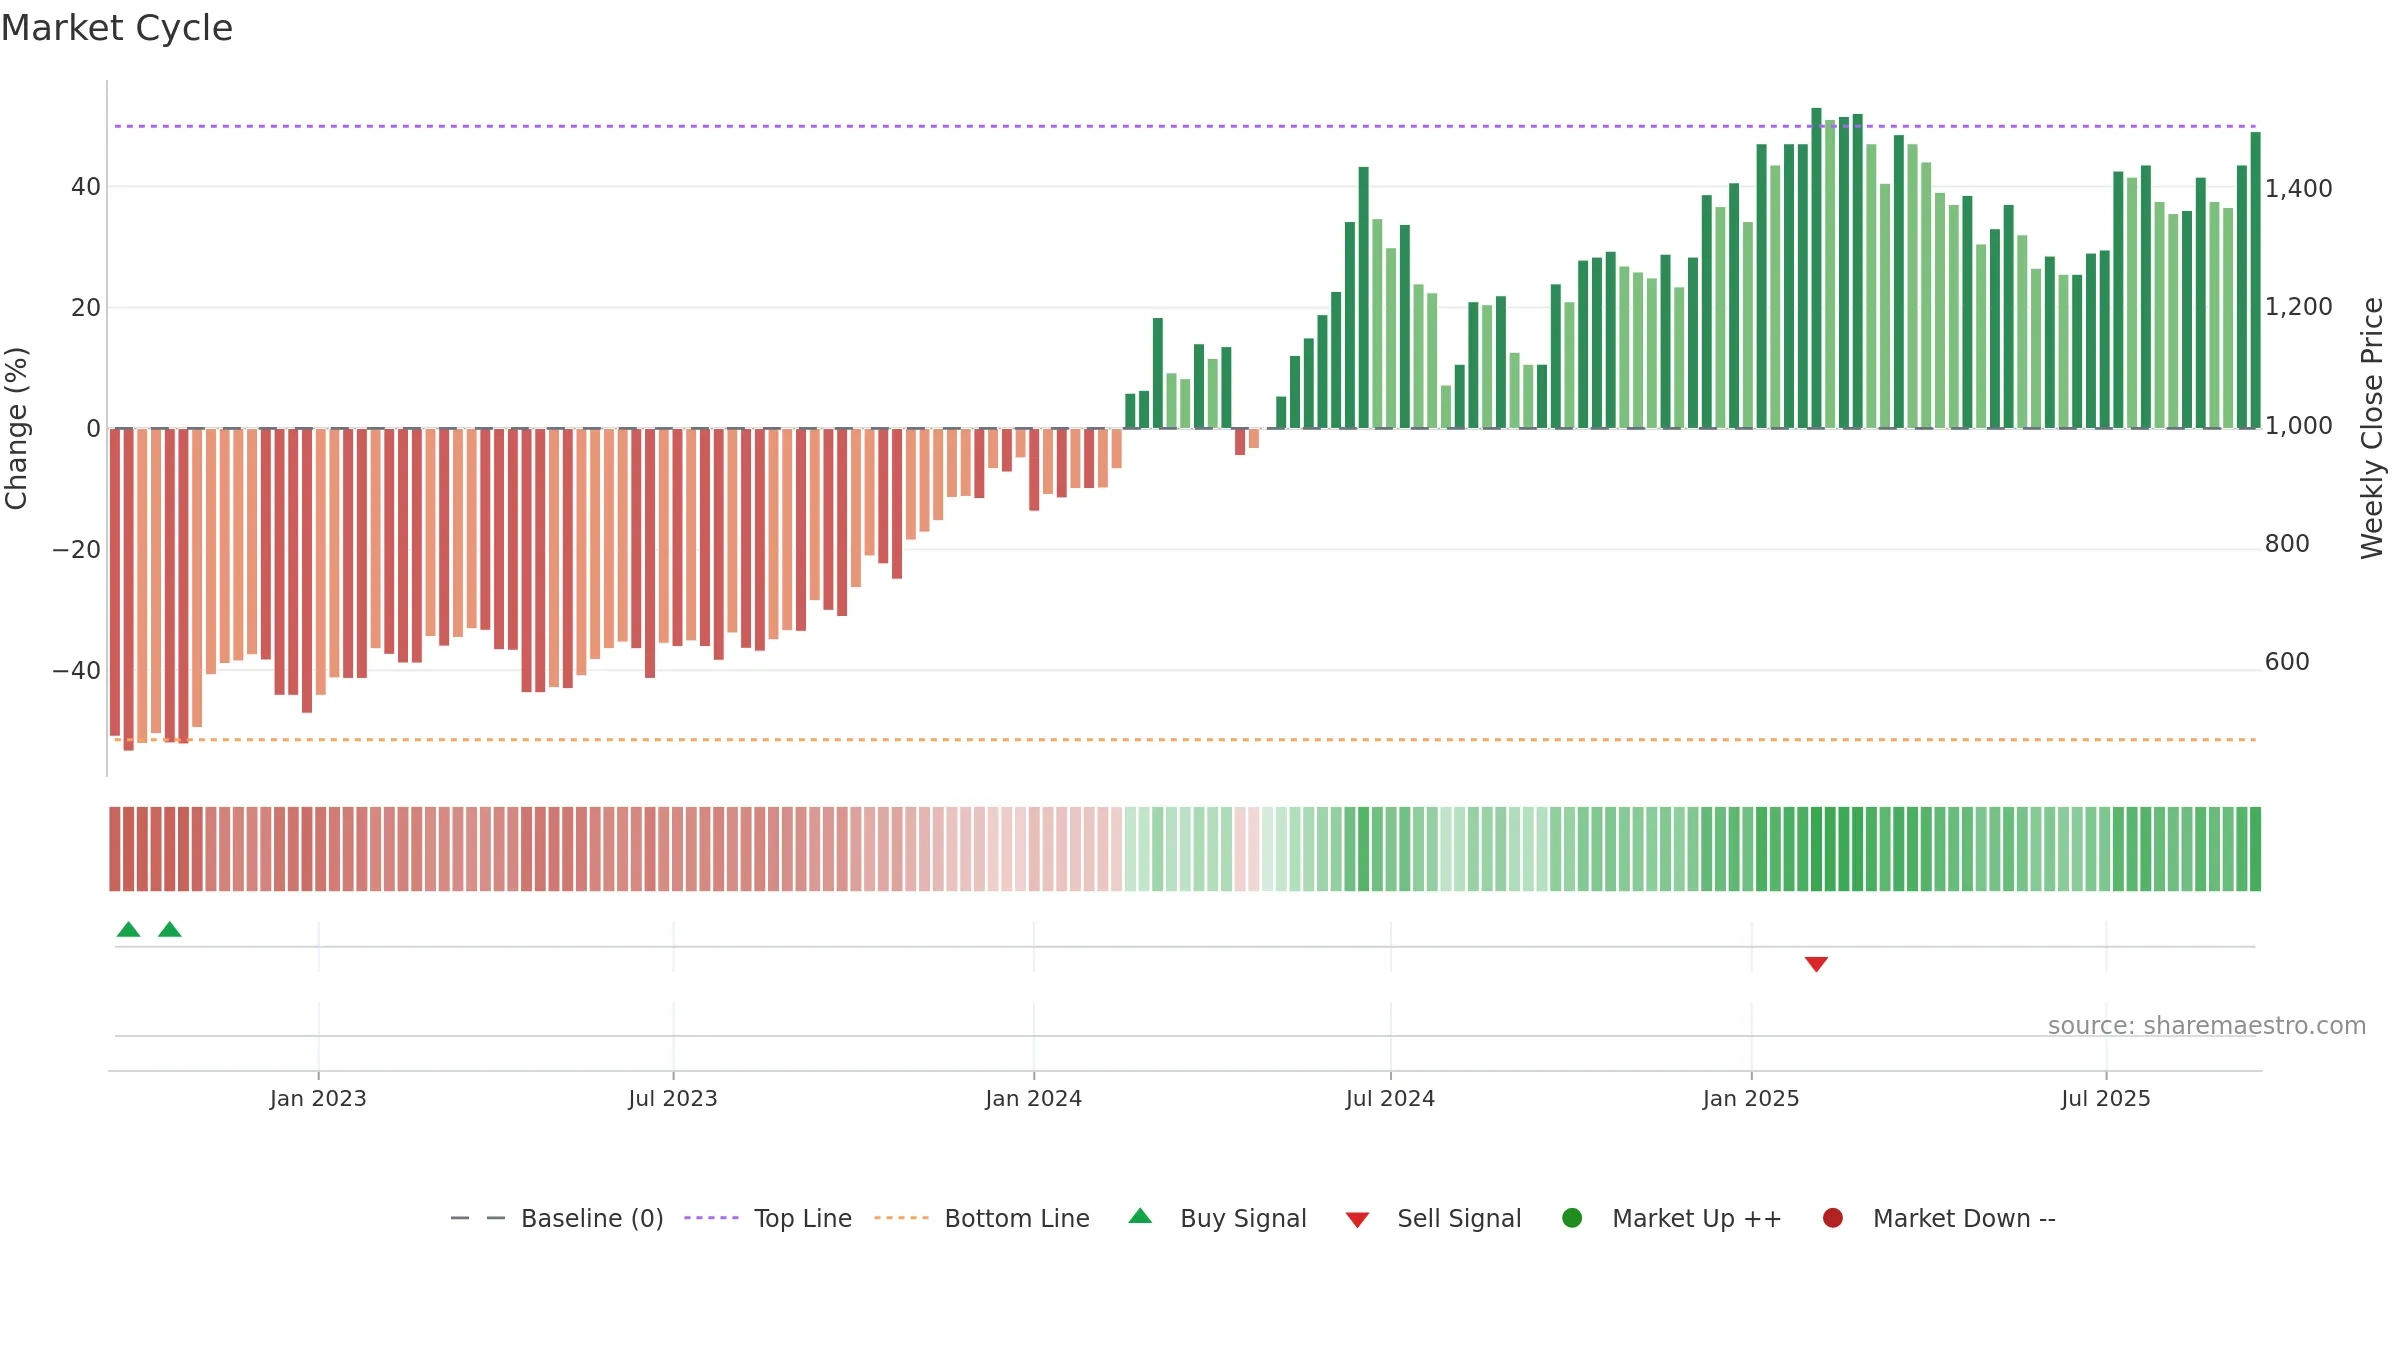2400x1350 pixels.
Task: Click the gray dashed Baseline legend sample
Action: pyautogui.click(x=478, y=1218)
